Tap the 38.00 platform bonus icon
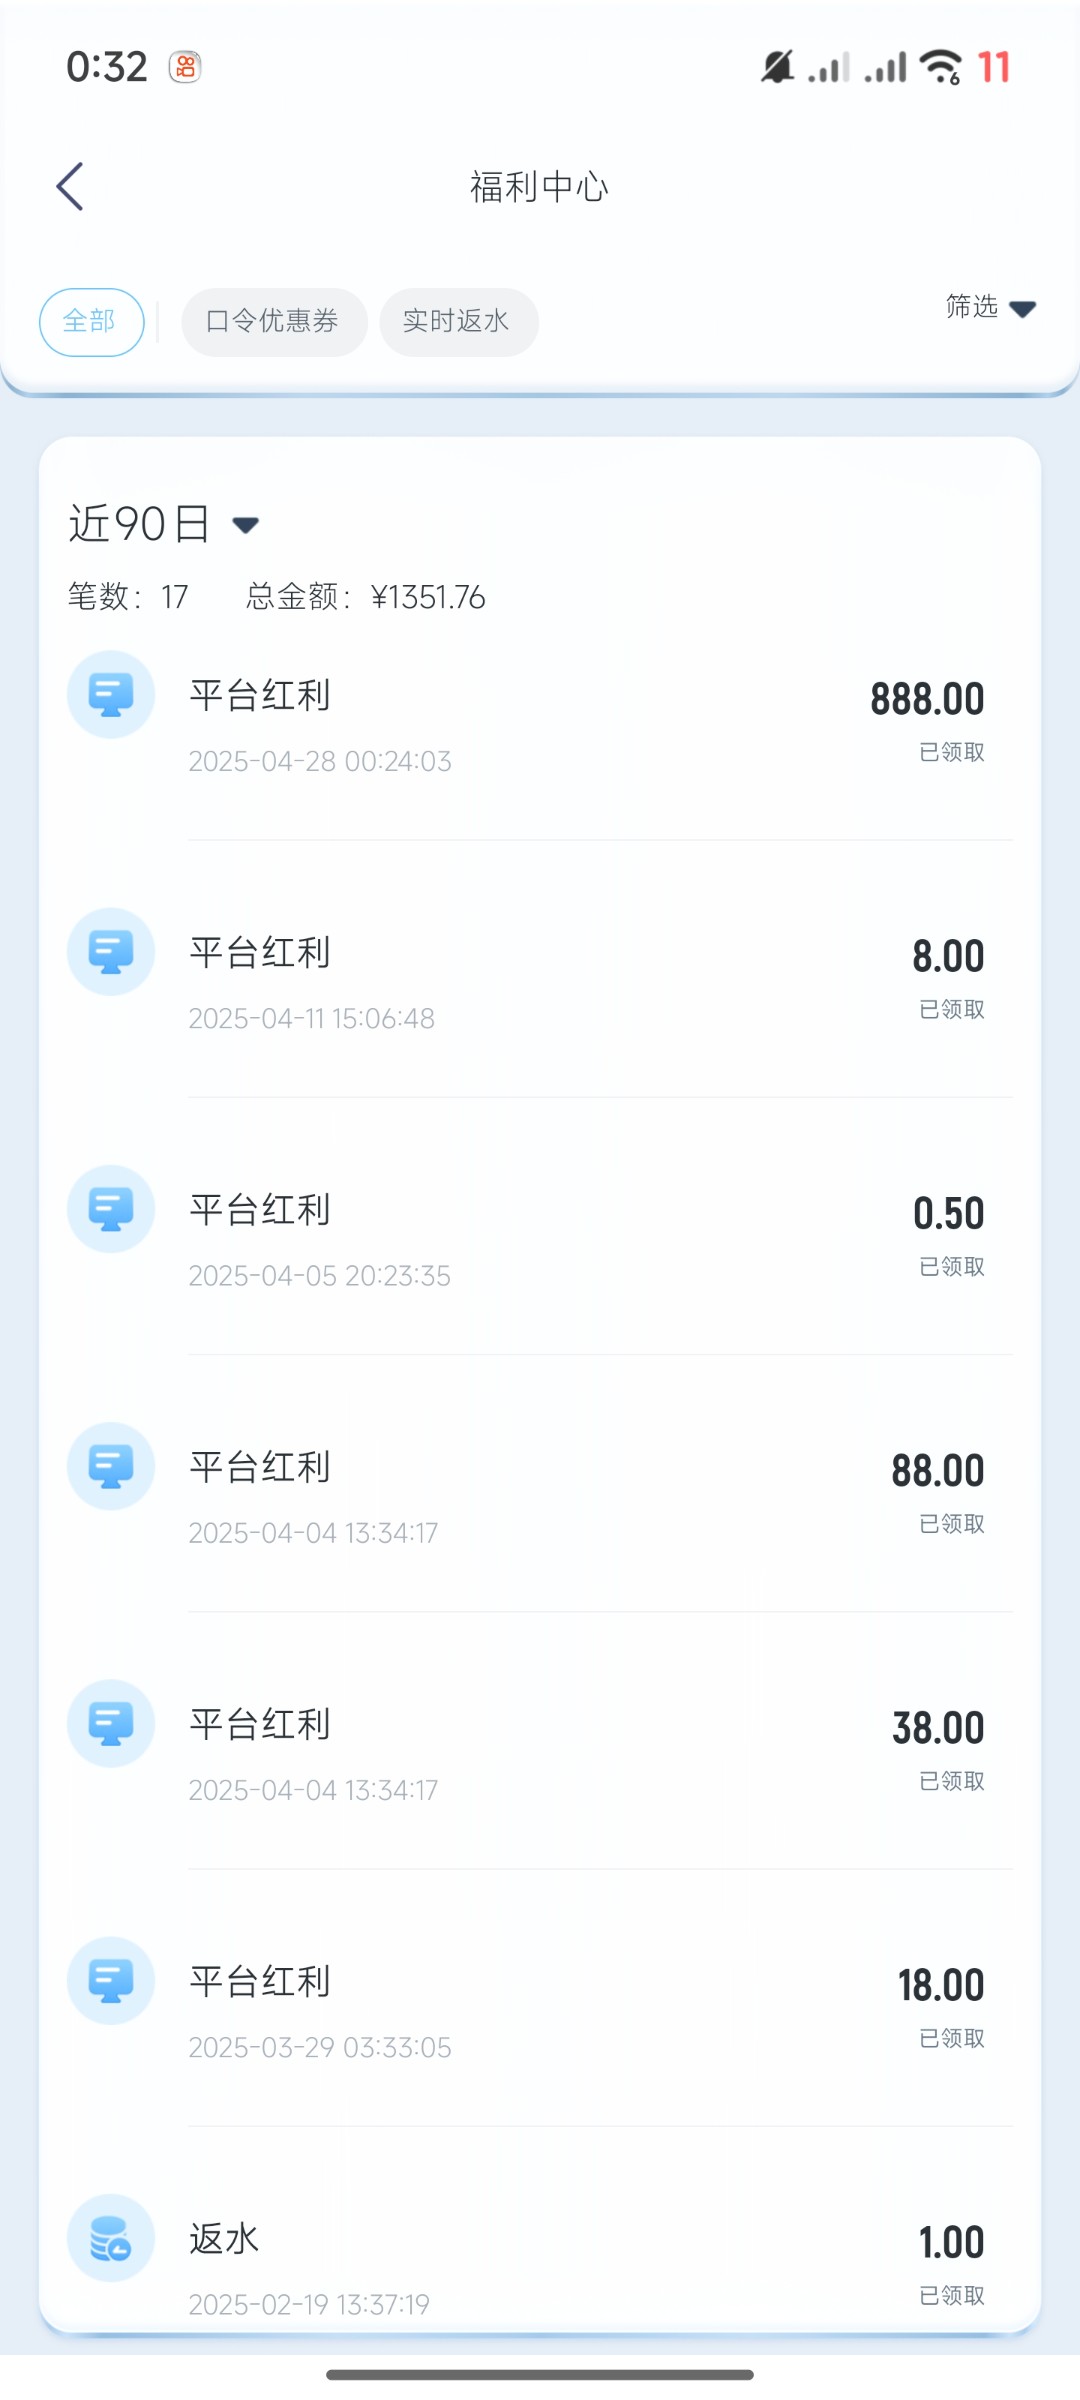 111,1723
